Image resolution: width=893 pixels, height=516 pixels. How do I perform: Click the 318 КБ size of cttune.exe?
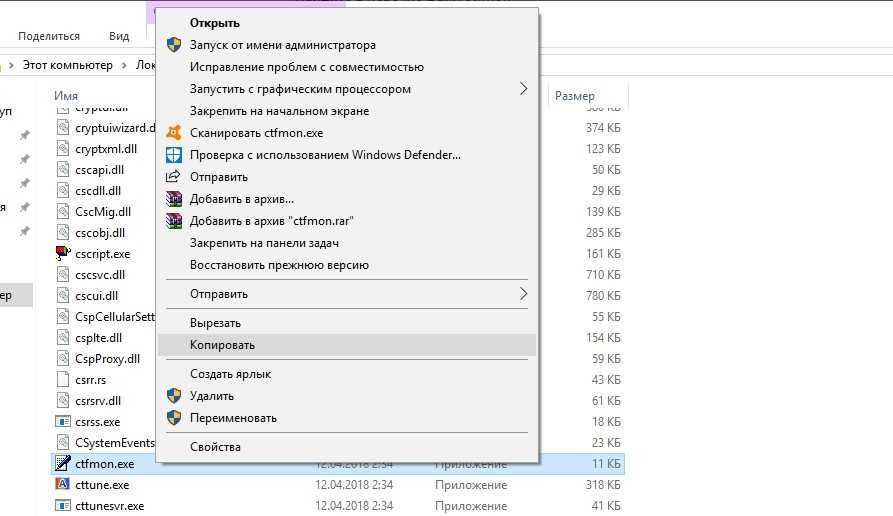[603, 485]
